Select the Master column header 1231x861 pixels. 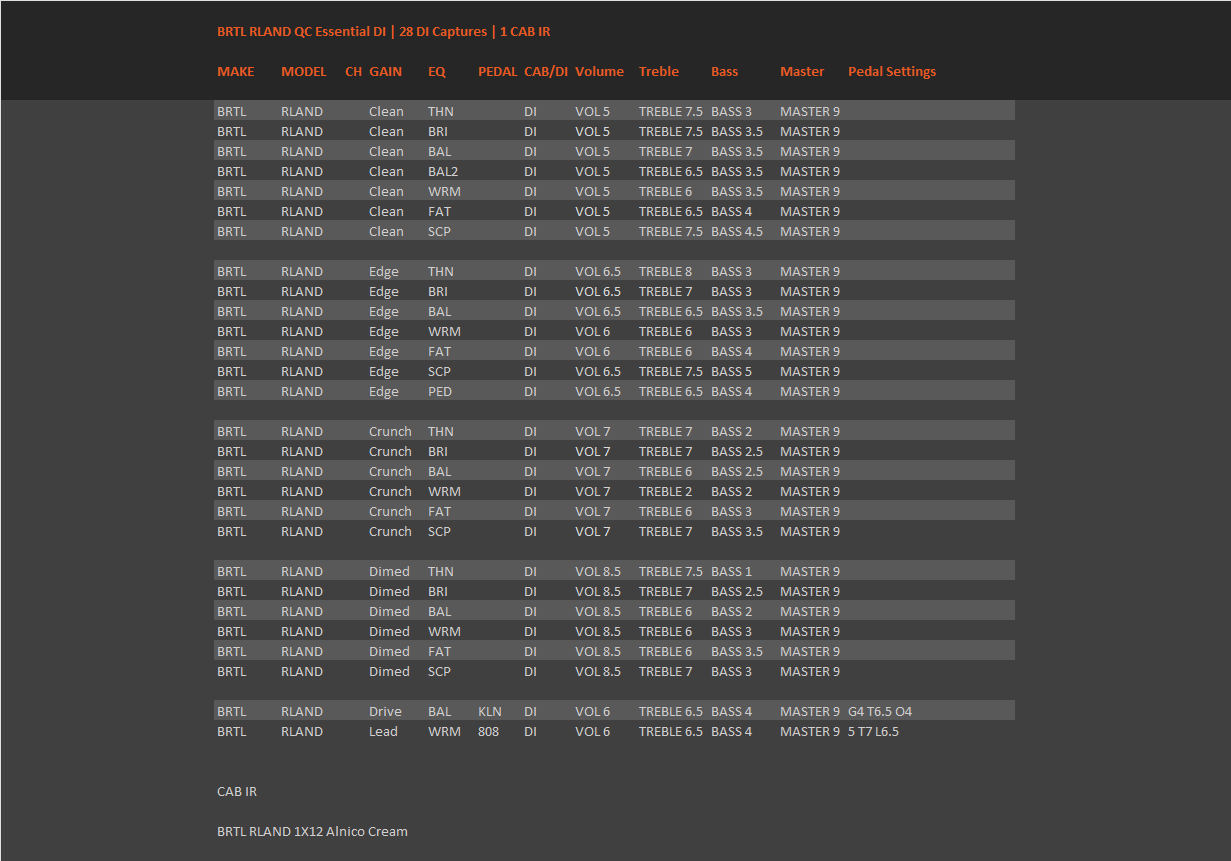(x=802, y=71)
